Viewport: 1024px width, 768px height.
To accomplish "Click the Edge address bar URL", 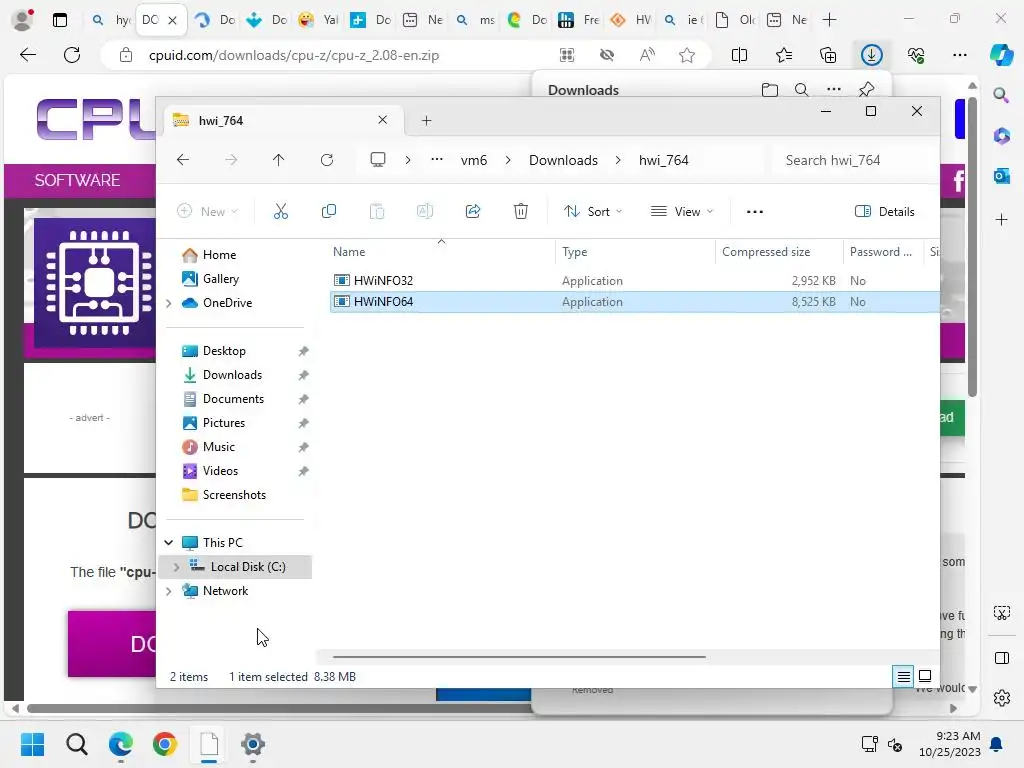I will [x=294, y=56].
